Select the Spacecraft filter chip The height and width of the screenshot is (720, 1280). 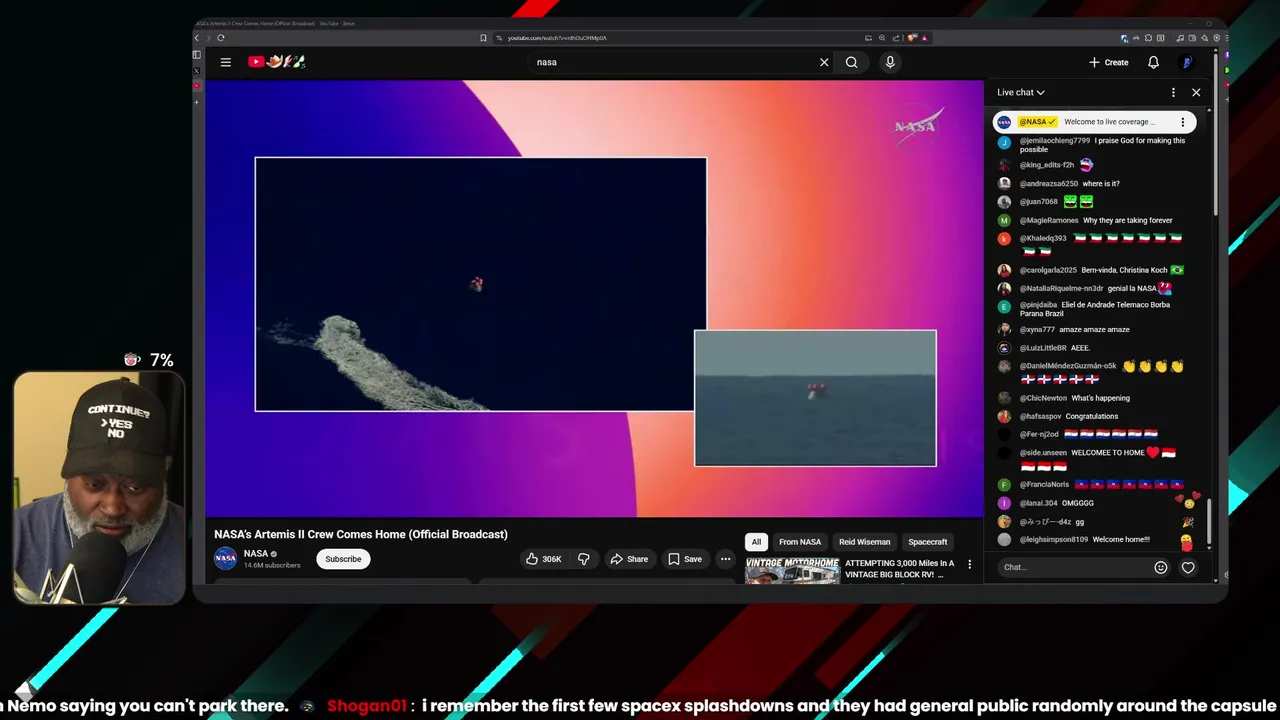click(x=927, y=542)
